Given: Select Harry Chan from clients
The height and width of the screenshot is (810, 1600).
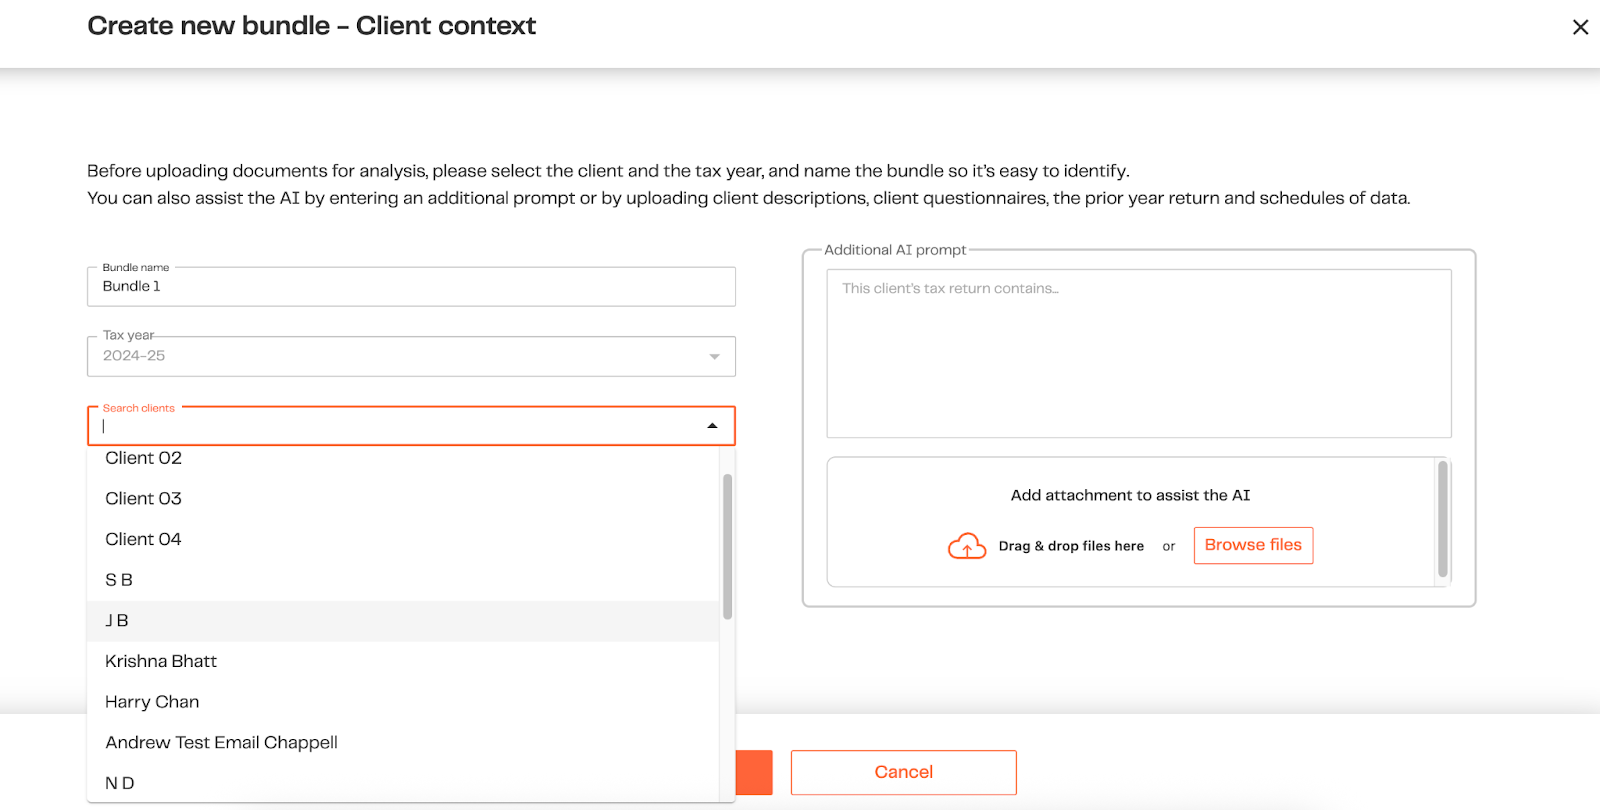Looking at the screenshot, I should coord(152,702).
